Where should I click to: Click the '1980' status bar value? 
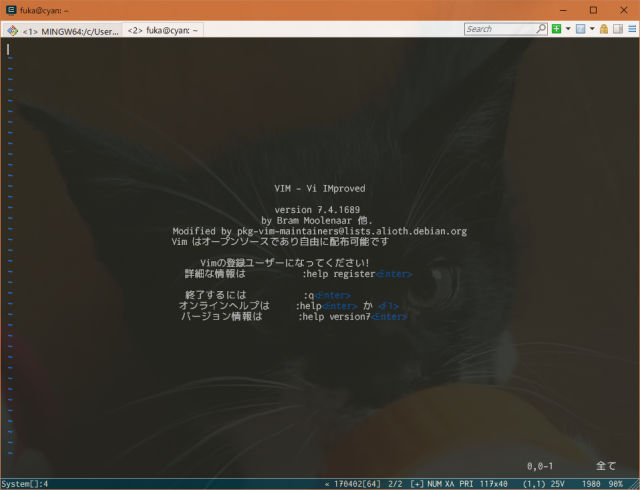[x=591, y=484]
